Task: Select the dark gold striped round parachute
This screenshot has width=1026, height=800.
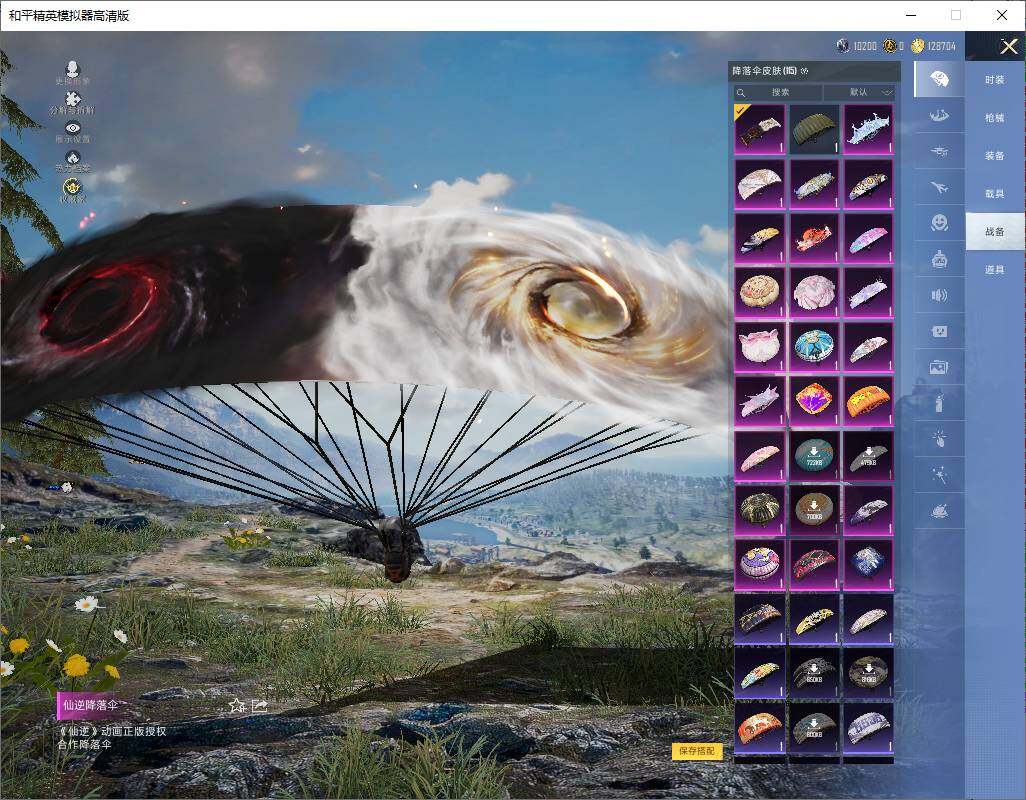Action: 760,509
